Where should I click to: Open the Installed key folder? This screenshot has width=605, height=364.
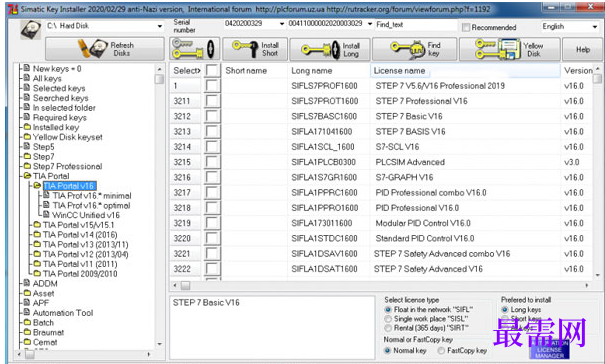point(56,127)
